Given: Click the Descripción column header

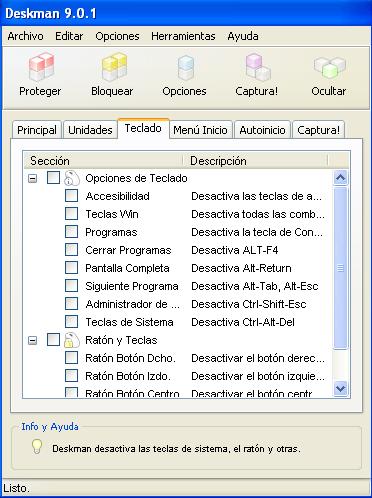Looking at the screenshot, I should pyautogui.click(x=255, y=161).
